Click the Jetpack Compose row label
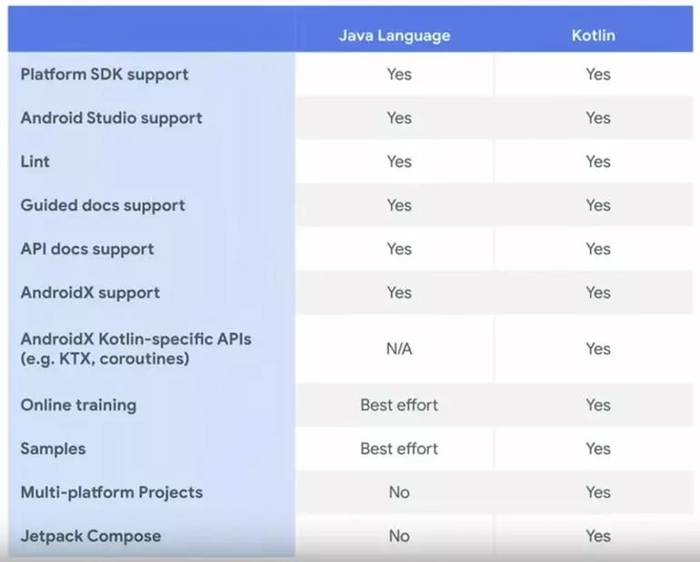Image resolution: width=700 pixels, height=562 pixels. click(91, 536)
